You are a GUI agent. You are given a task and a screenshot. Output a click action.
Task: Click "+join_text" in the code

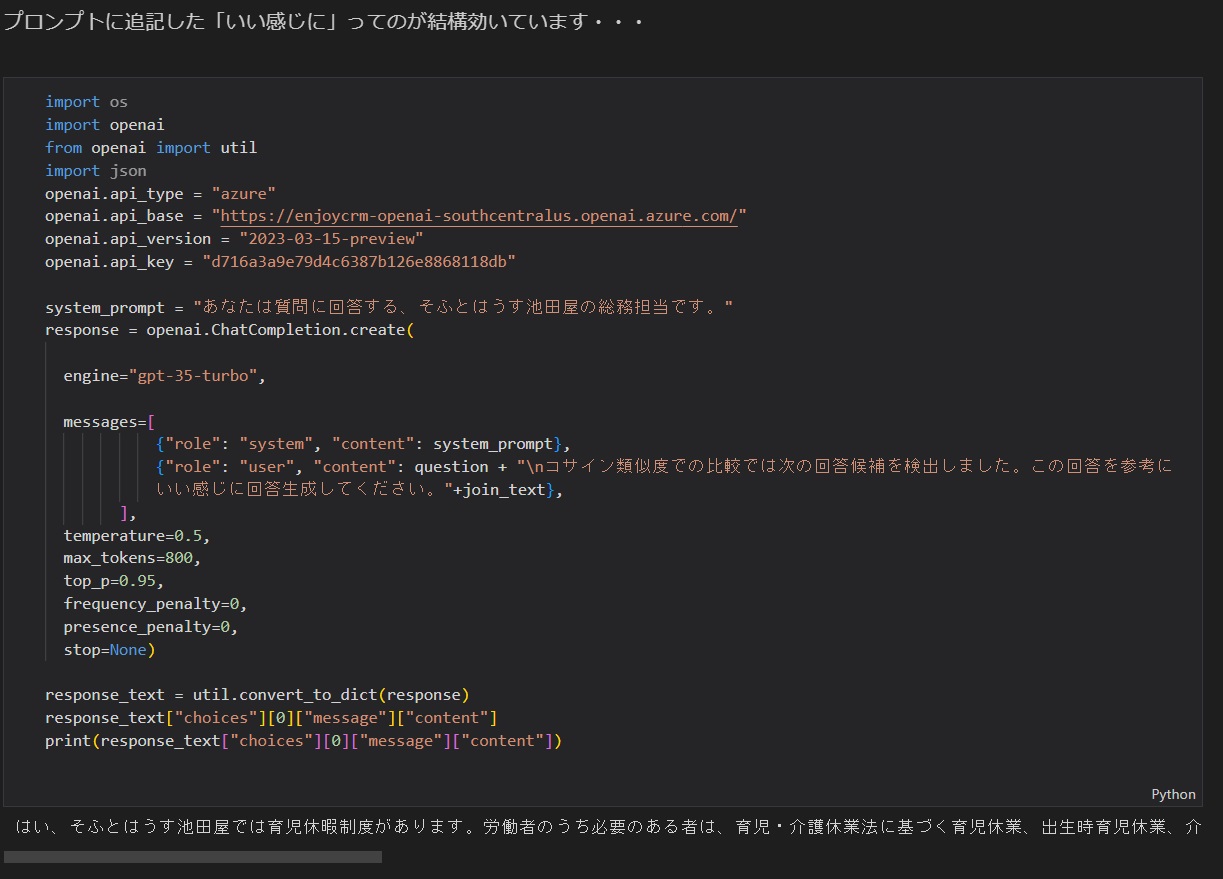[499, 490]
